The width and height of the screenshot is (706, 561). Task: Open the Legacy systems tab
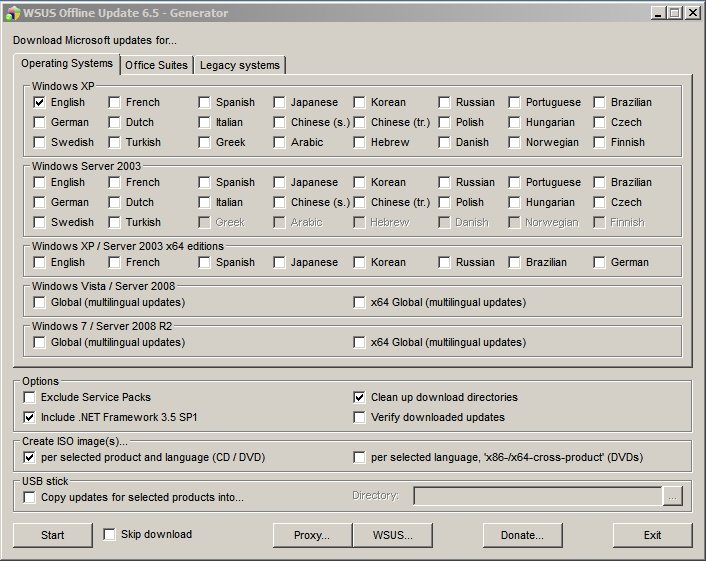(240, 65)
